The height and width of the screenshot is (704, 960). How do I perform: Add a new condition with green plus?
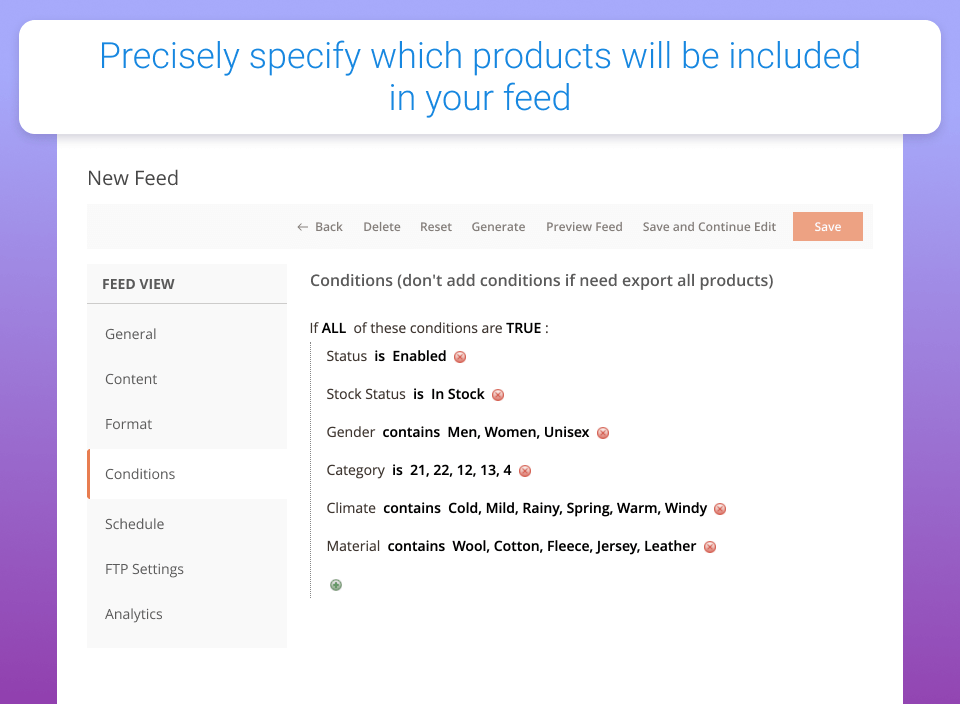pos(336,585)
